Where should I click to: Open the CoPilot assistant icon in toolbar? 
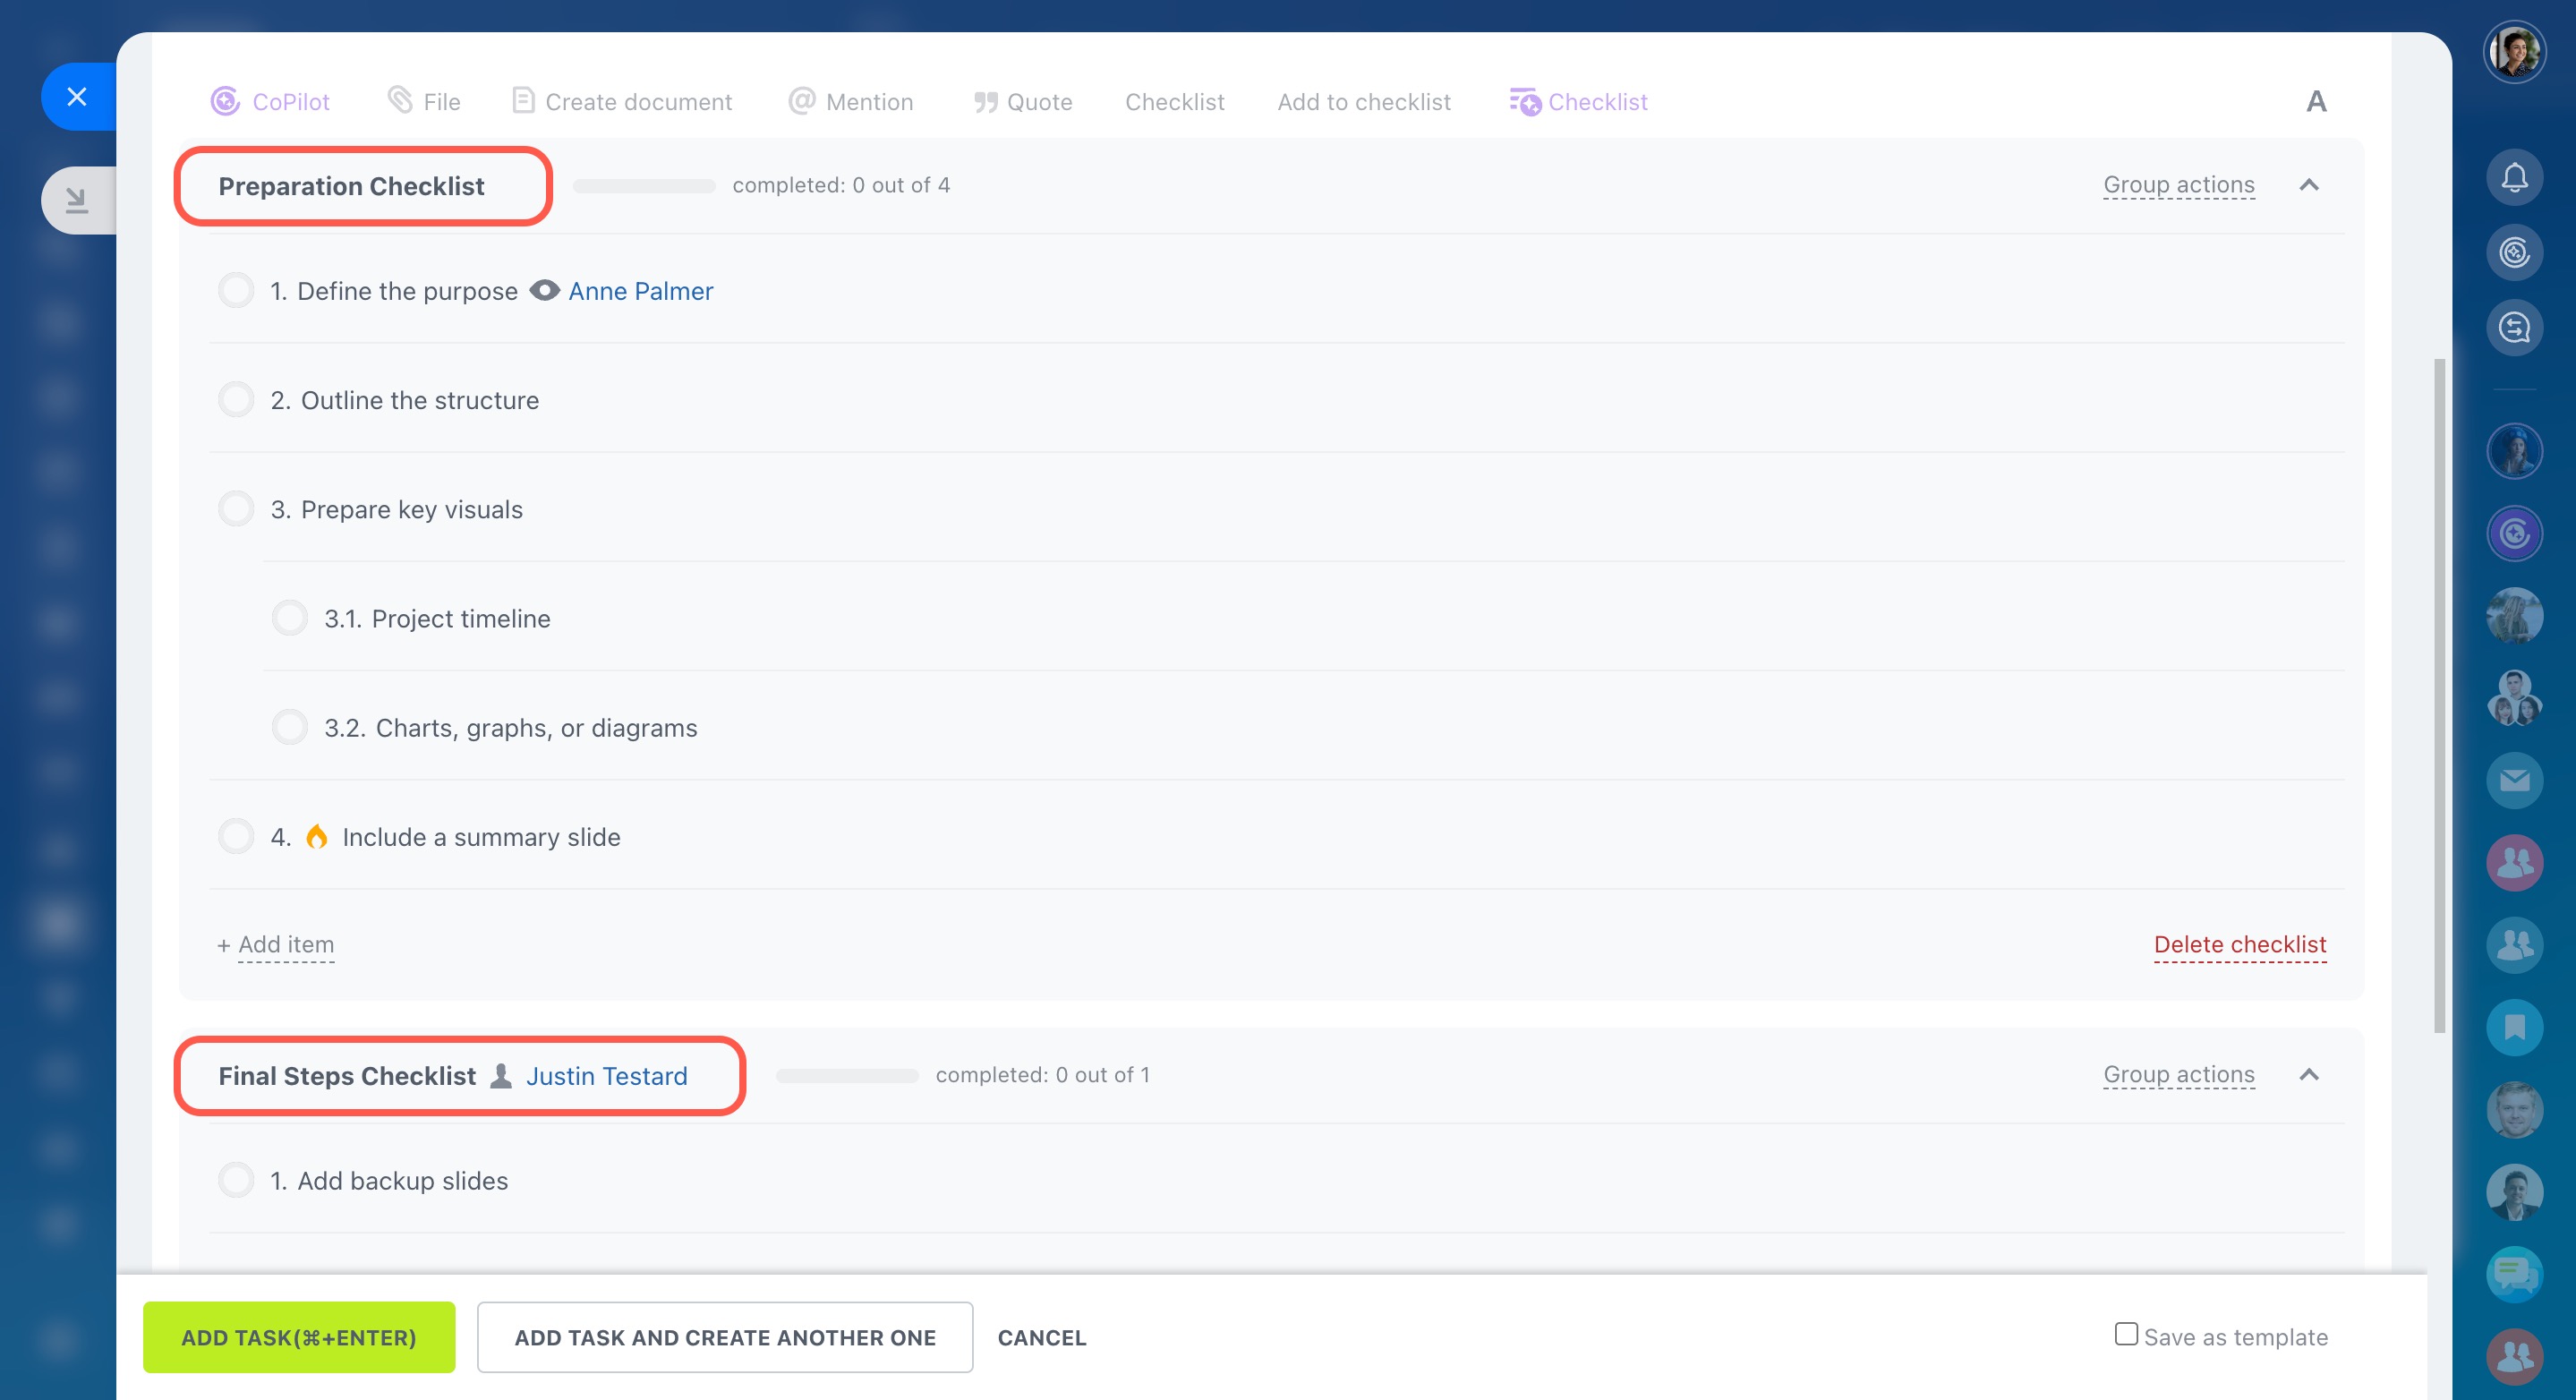pyautogui.click(x=225, y=101)
